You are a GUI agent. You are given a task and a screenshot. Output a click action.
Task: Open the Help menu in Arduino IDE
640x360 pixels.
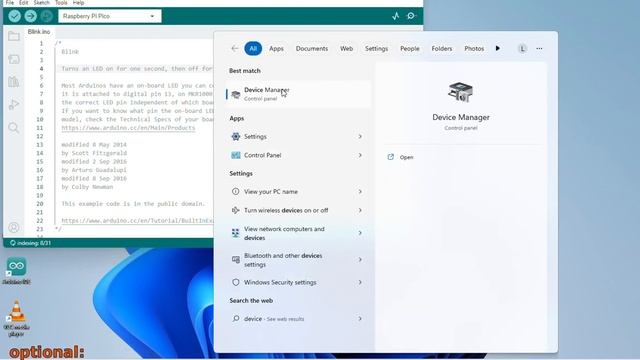pos(78,2)
